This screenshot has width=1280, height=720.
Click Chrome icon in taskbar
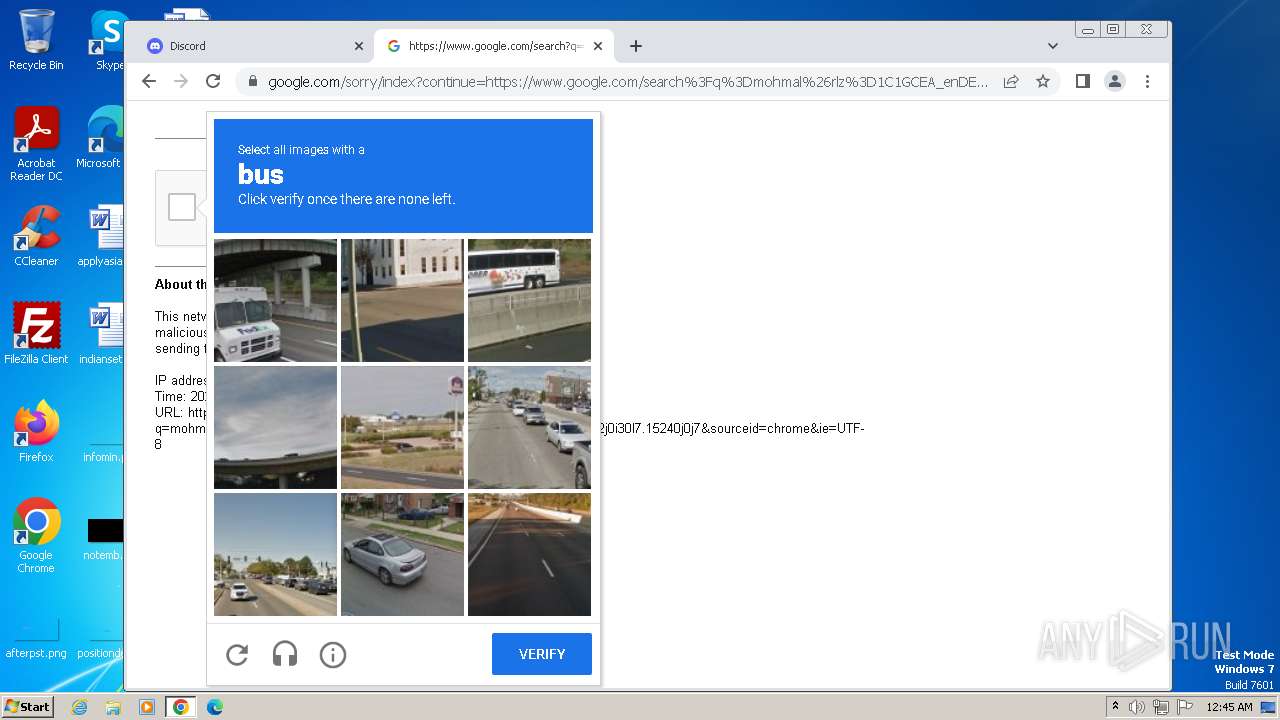pyautogui.click(x=181, y=707)
